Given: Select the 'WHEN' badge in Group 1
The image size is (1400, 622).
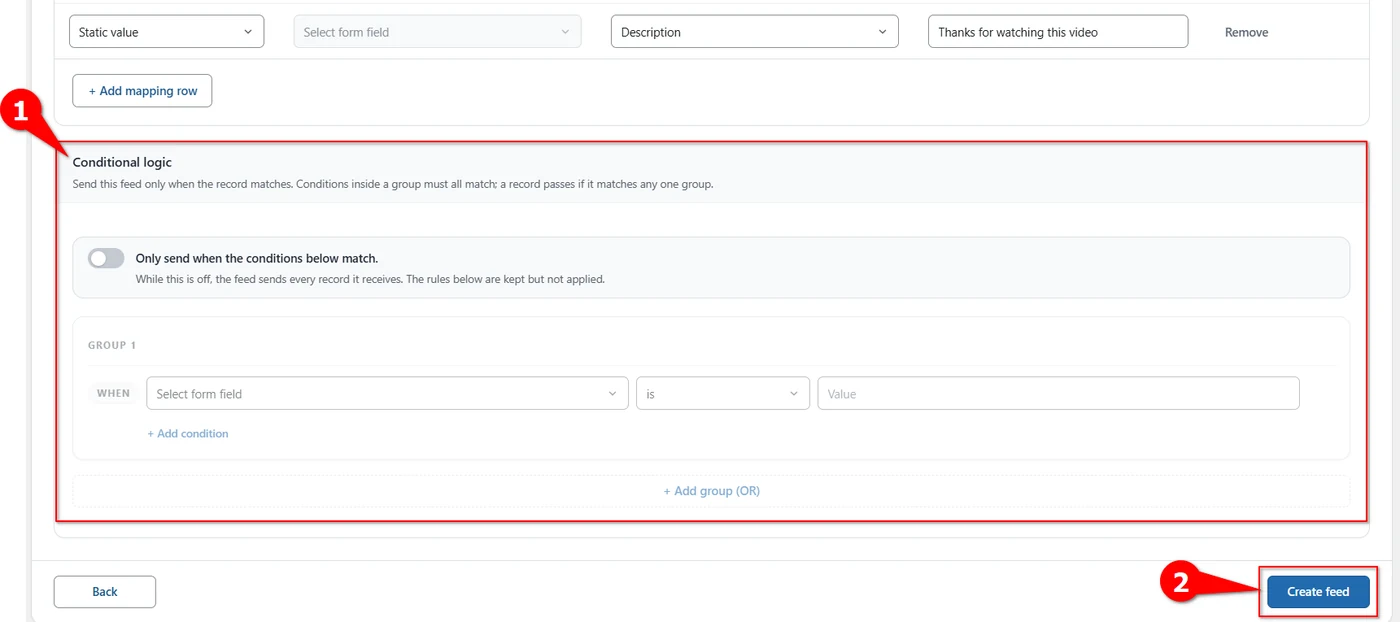Looking at the screenshot, I should coord(113,393).
